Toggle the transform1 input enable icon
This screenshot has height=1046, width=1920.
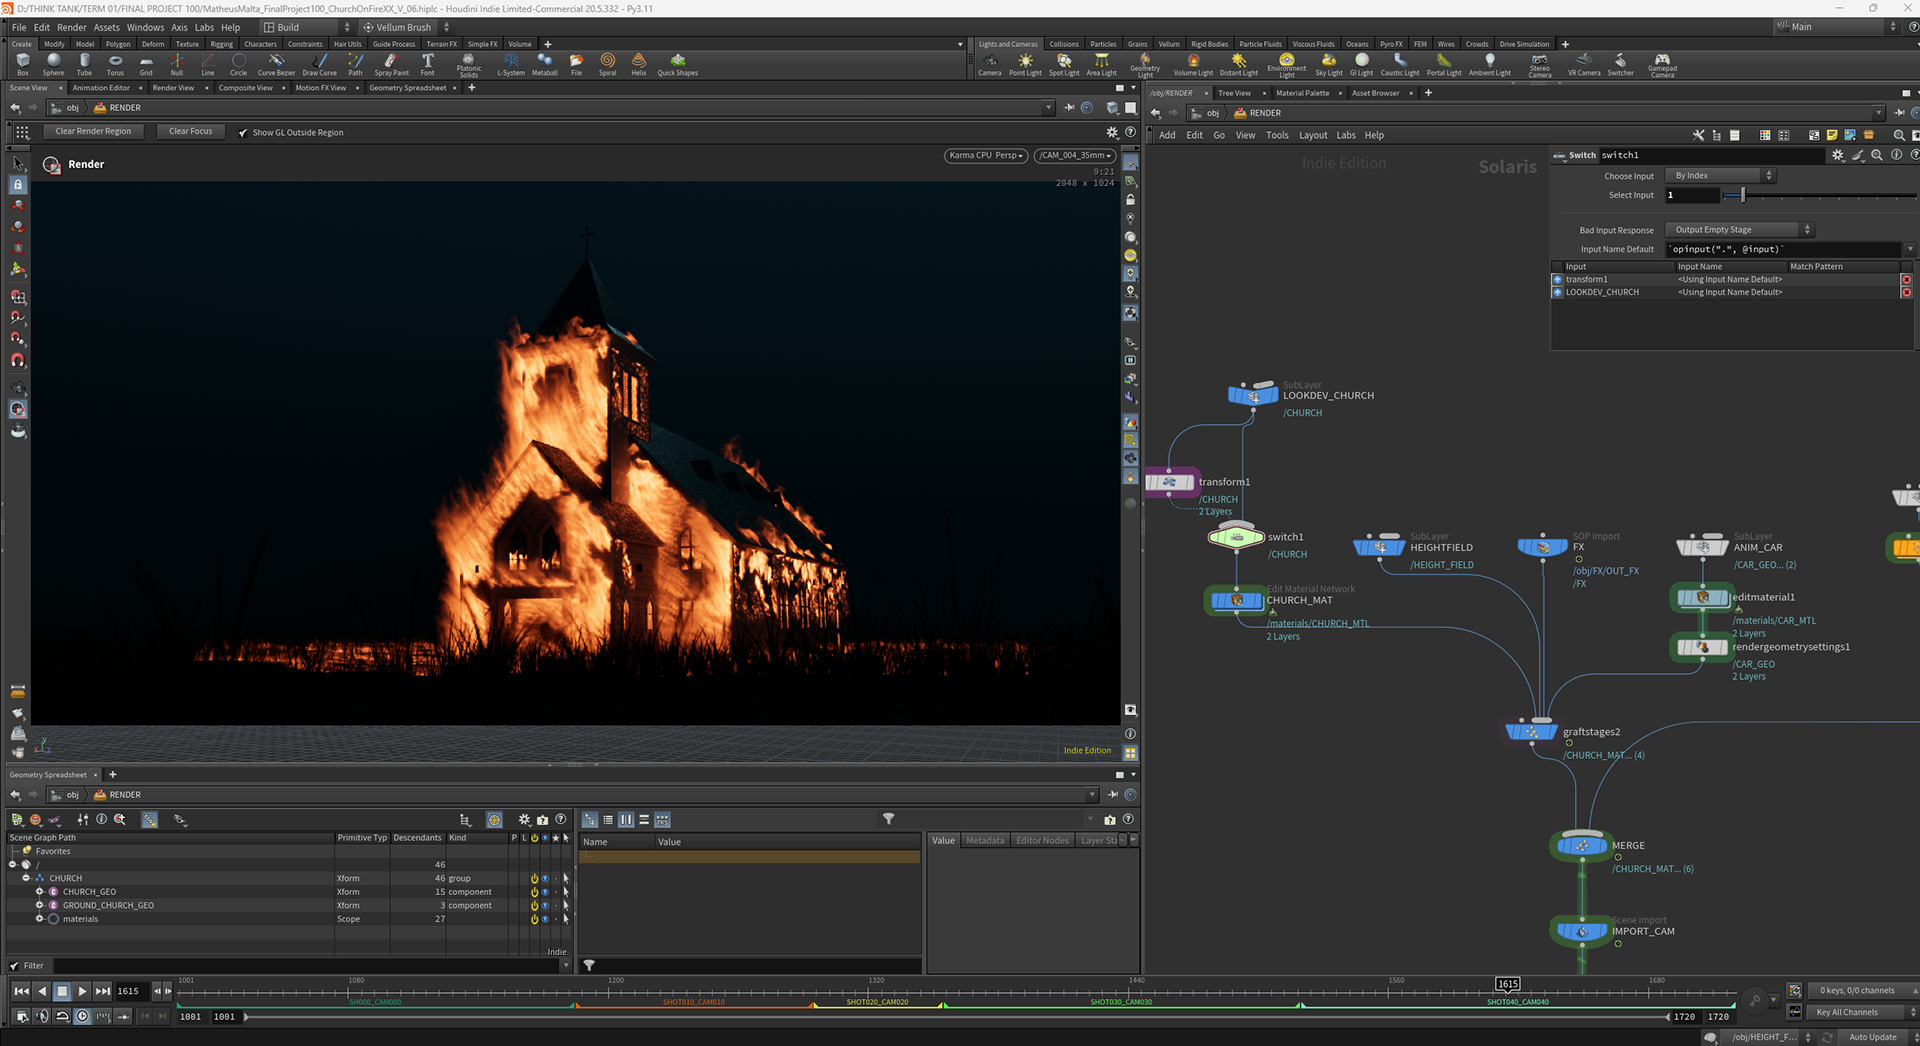[1557, 280]
